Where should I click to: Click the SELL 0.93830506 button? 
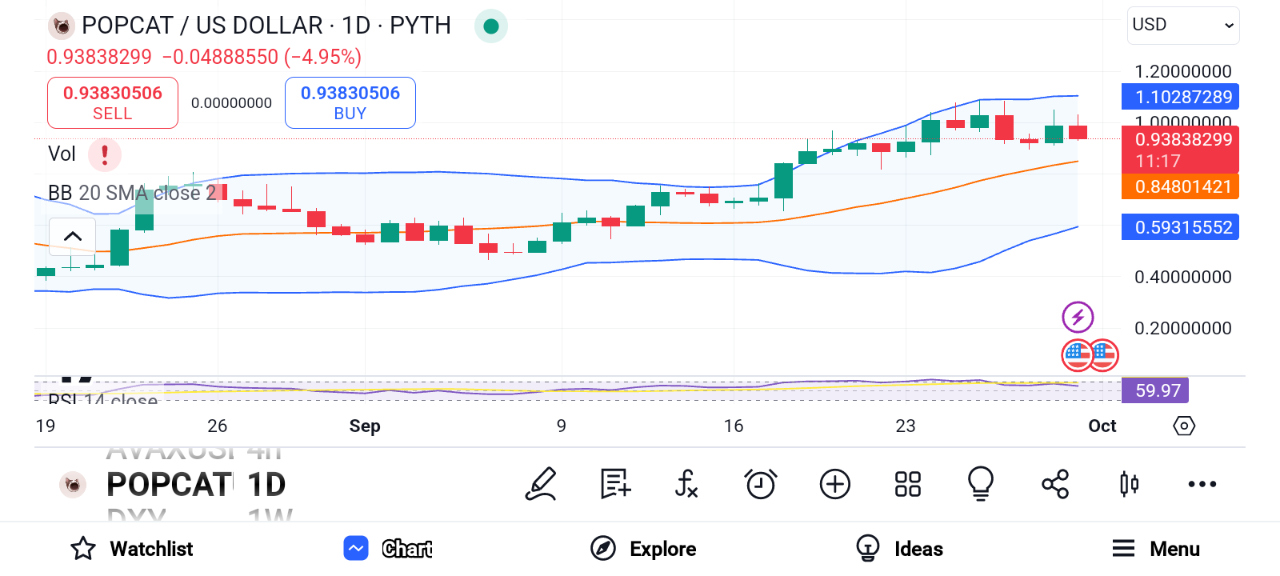113,103
